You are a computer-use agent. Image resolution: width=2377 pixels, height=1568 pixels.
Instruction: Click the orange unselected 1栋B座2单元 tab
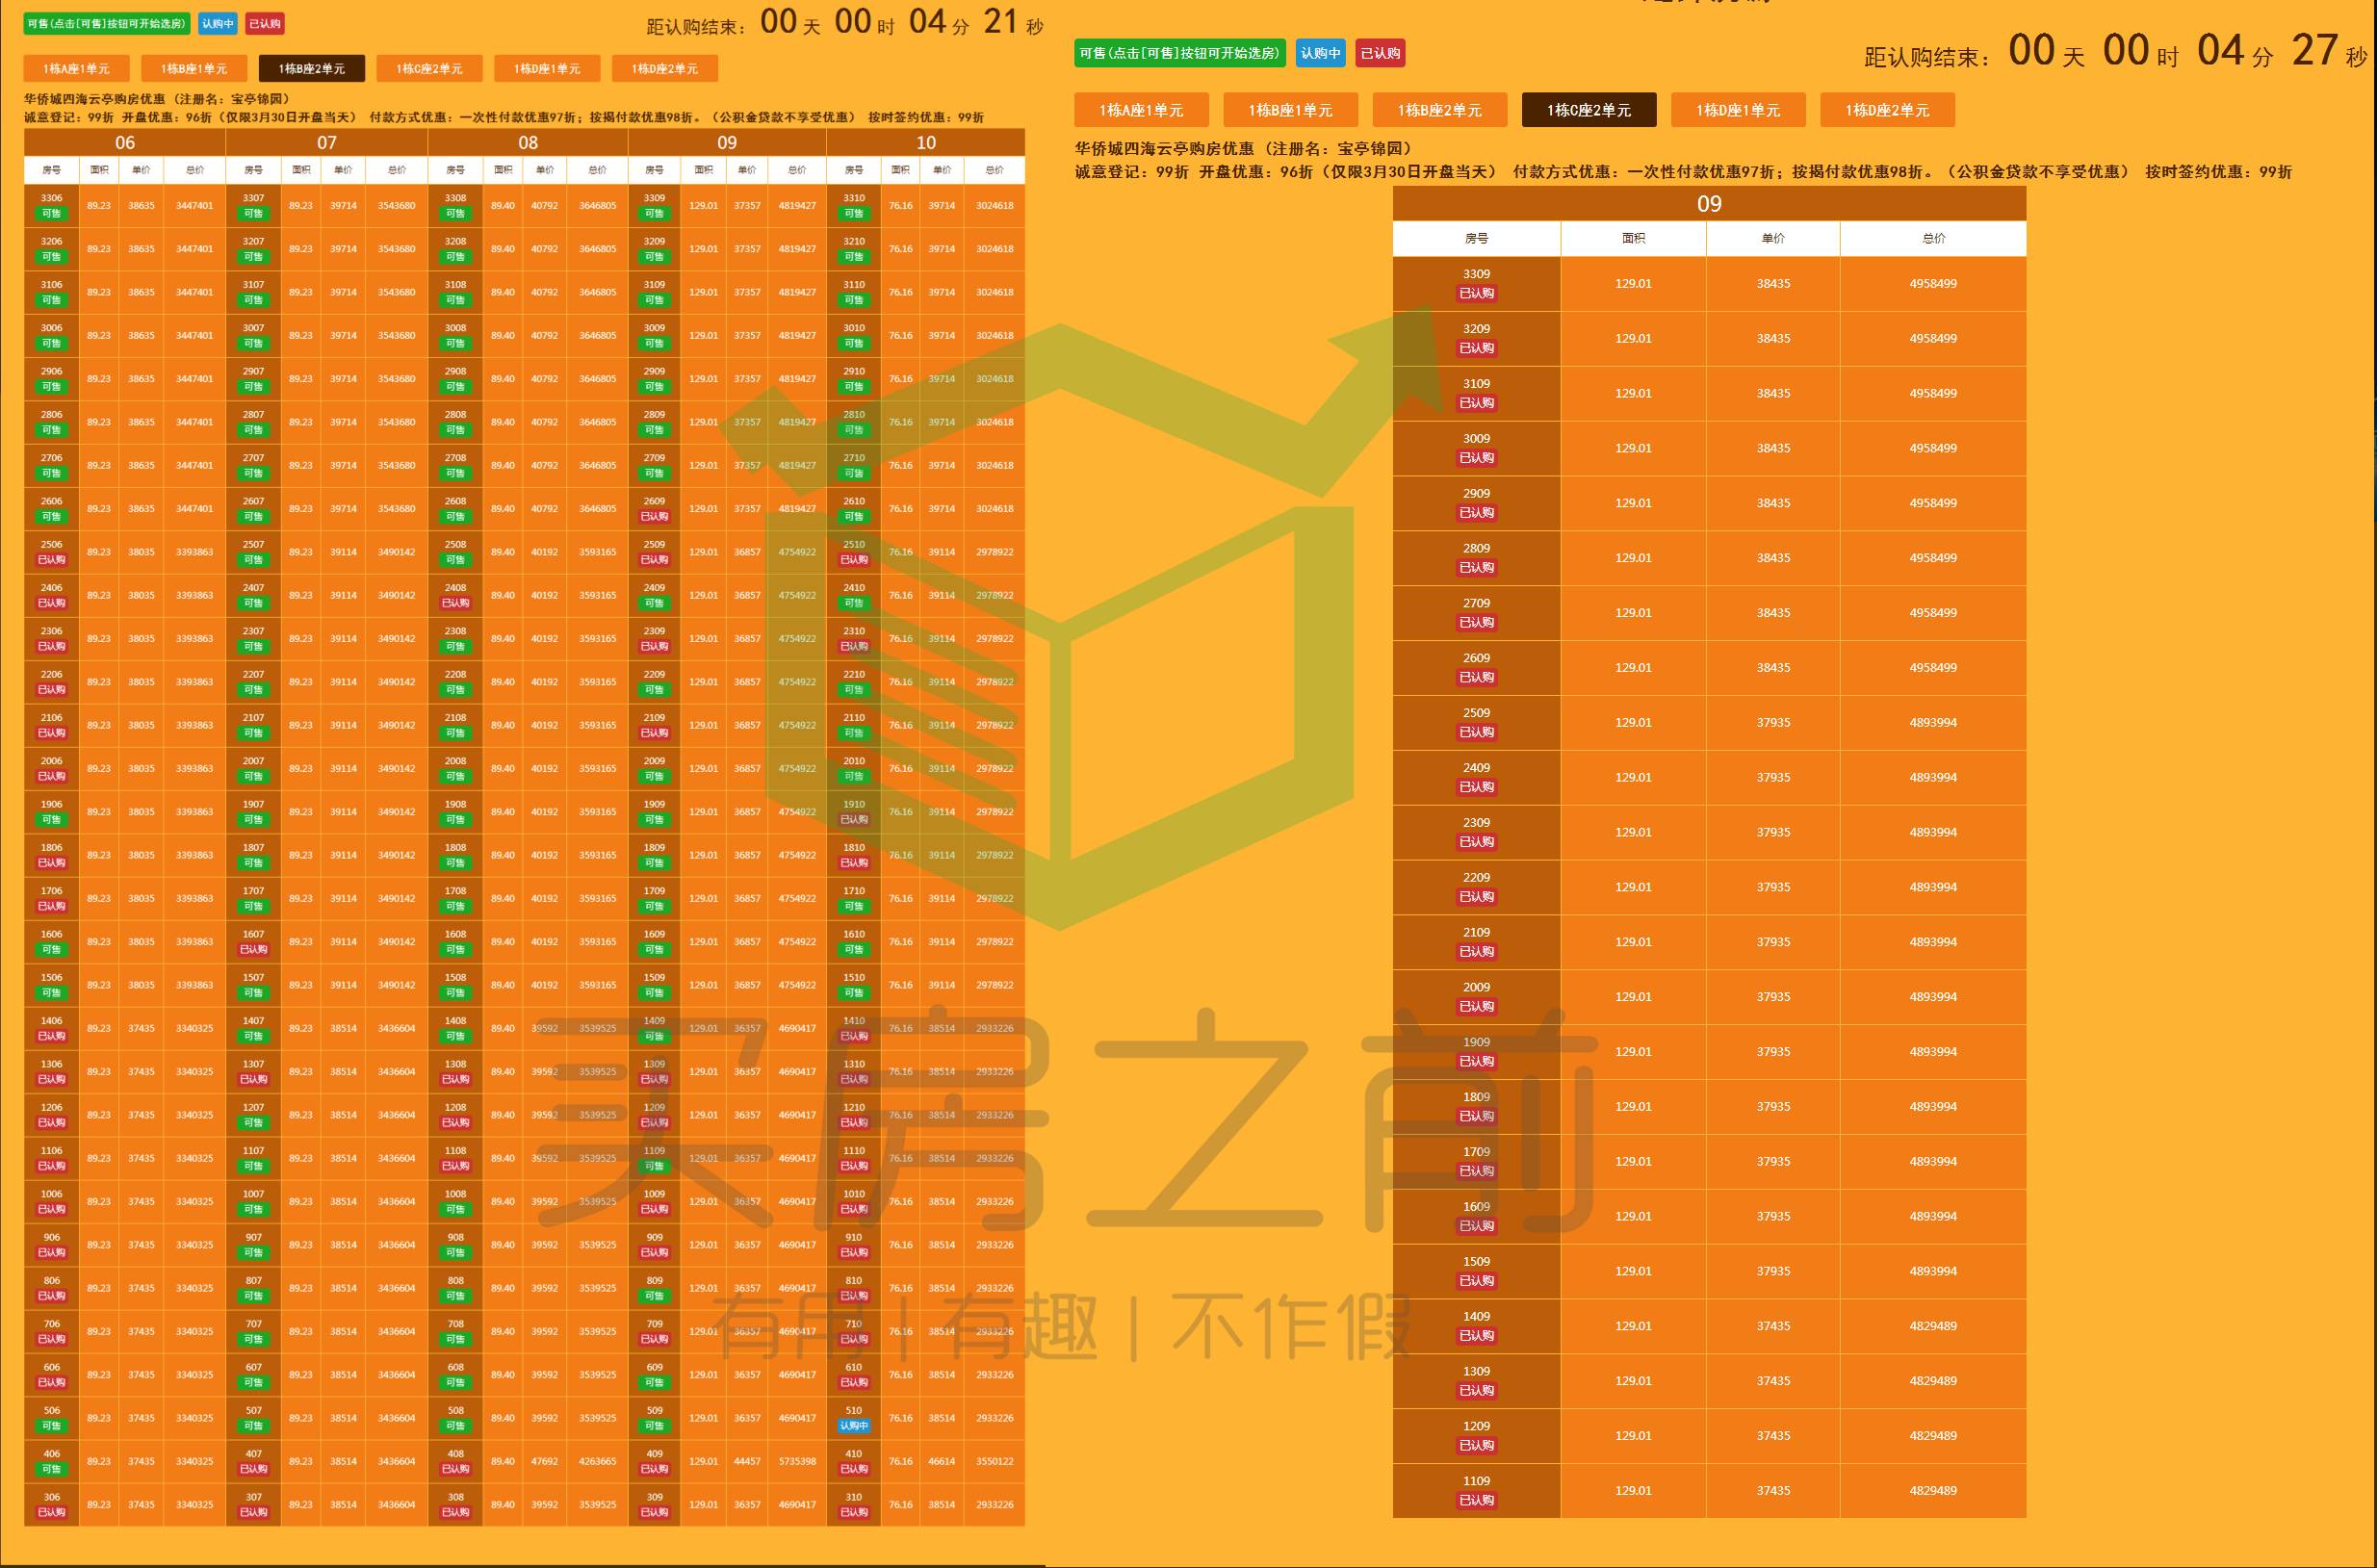pos(1439,110)
